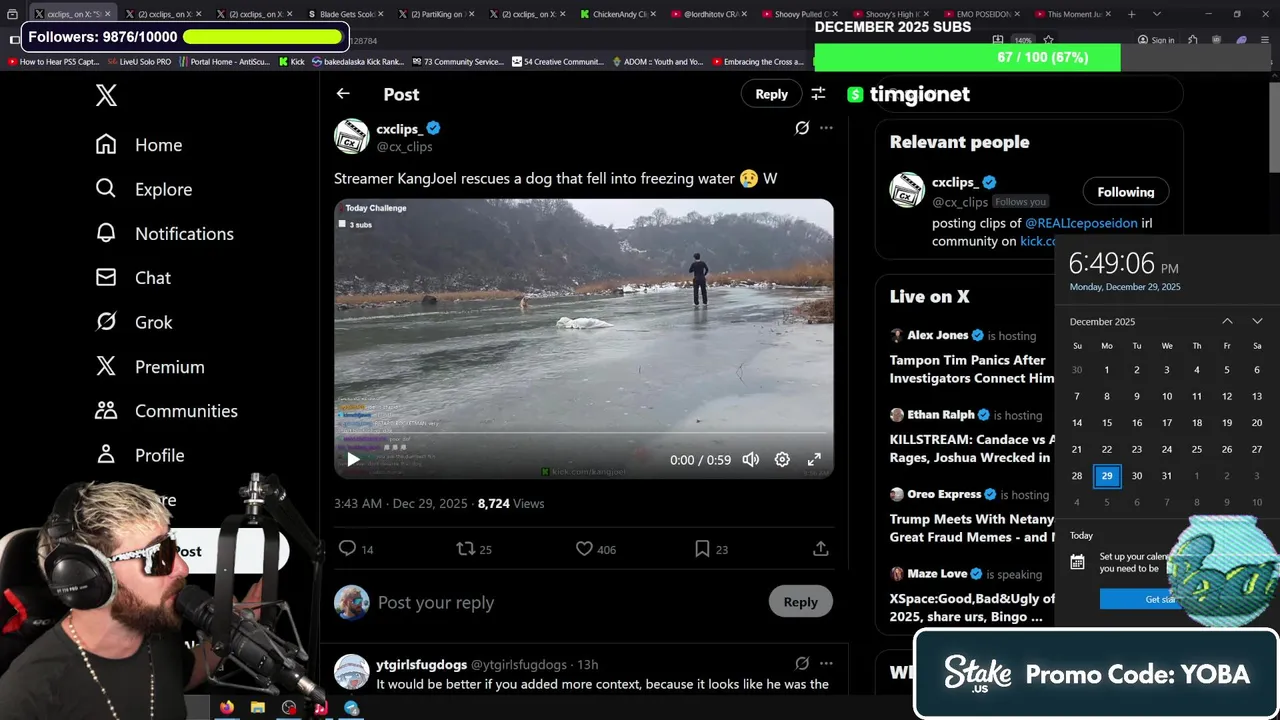Open video settings gear menu
The width and height of the screenshot is (1280, 720).
(782, 460)
